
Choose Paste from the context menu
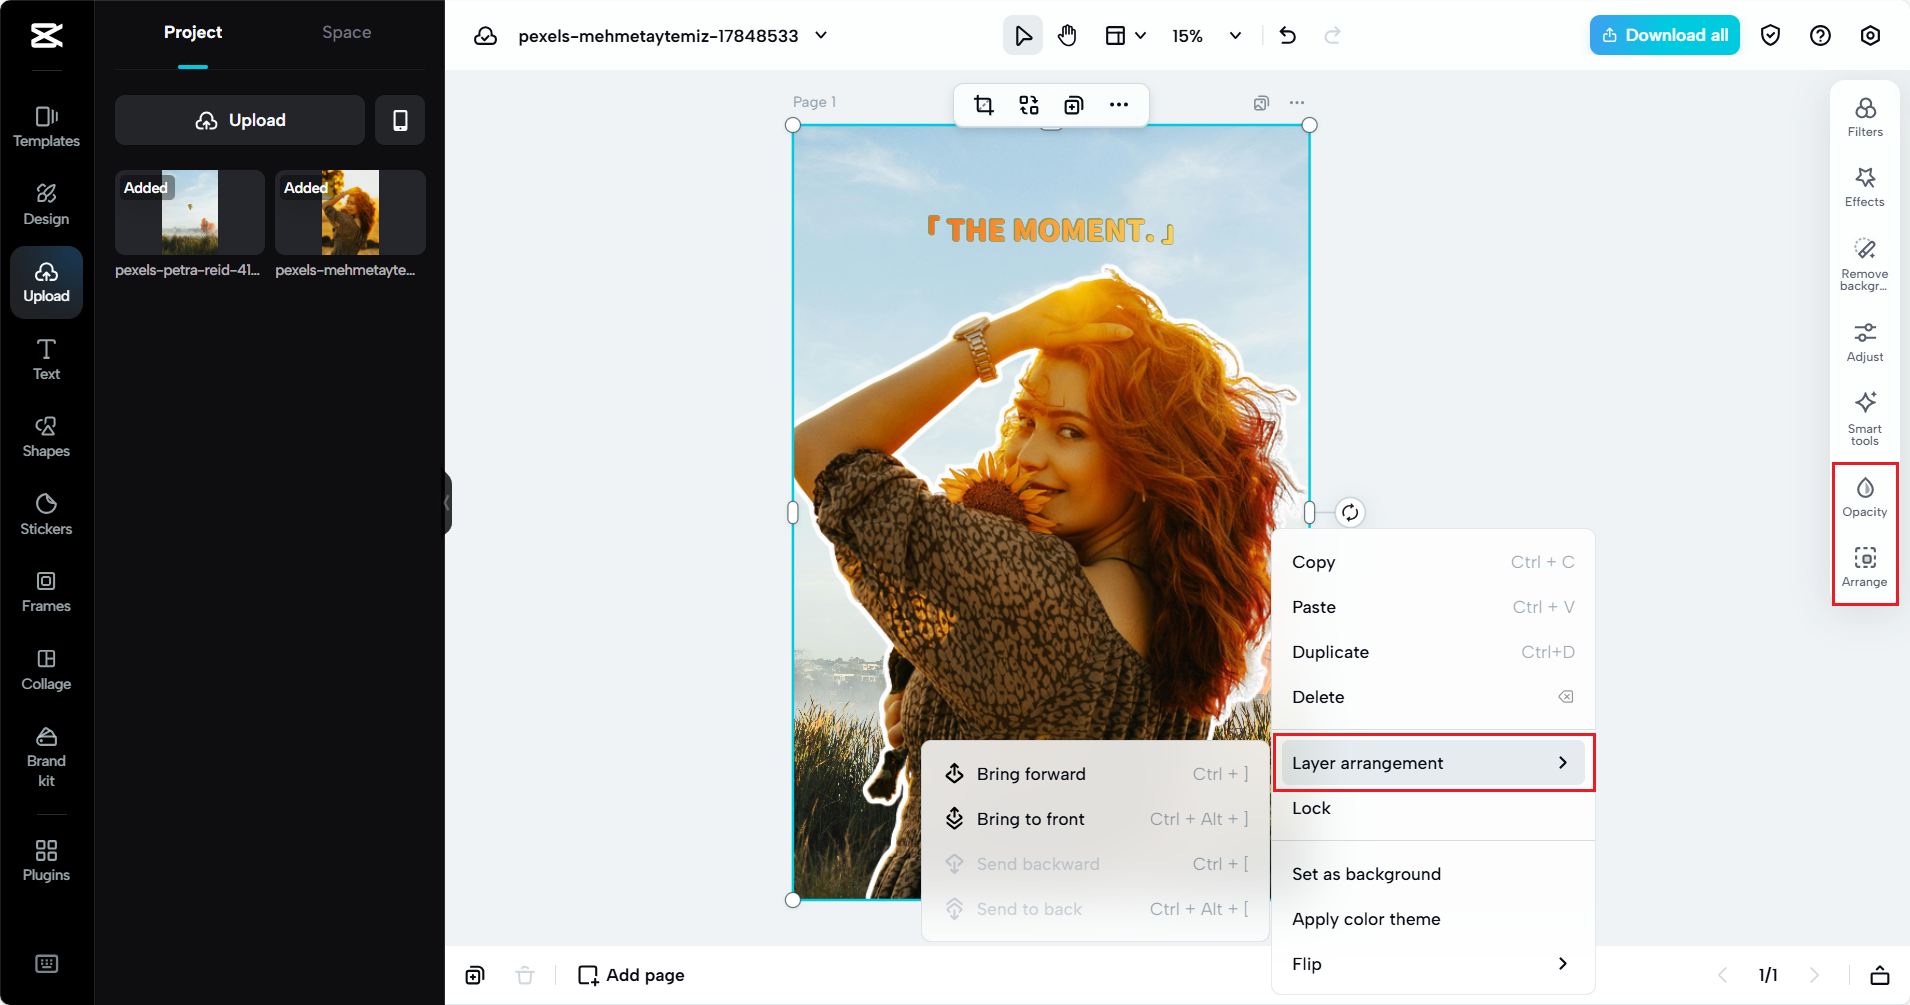[1433, 607]
